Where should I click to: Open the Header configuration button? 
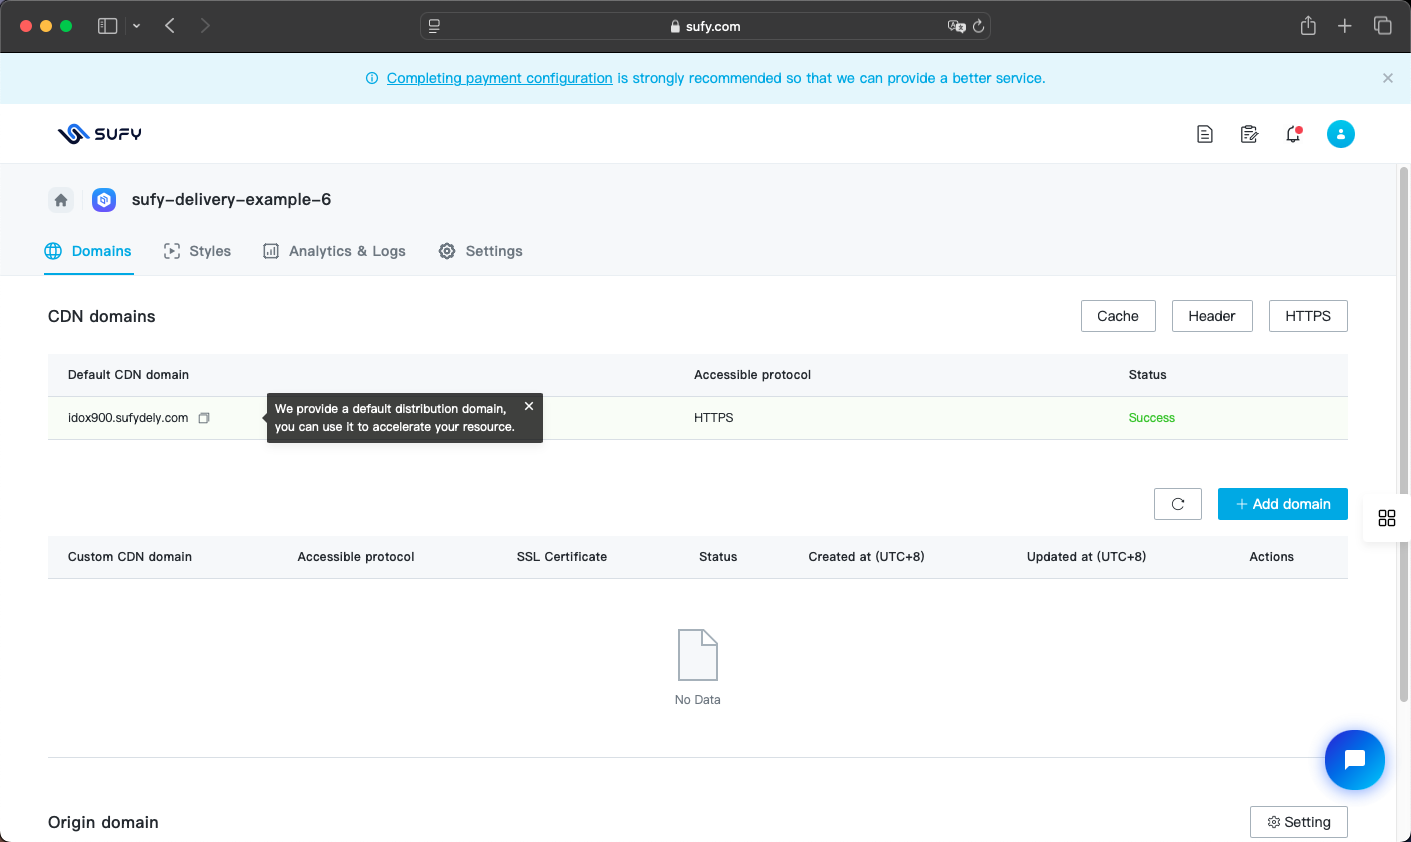tap(1212, 316)
